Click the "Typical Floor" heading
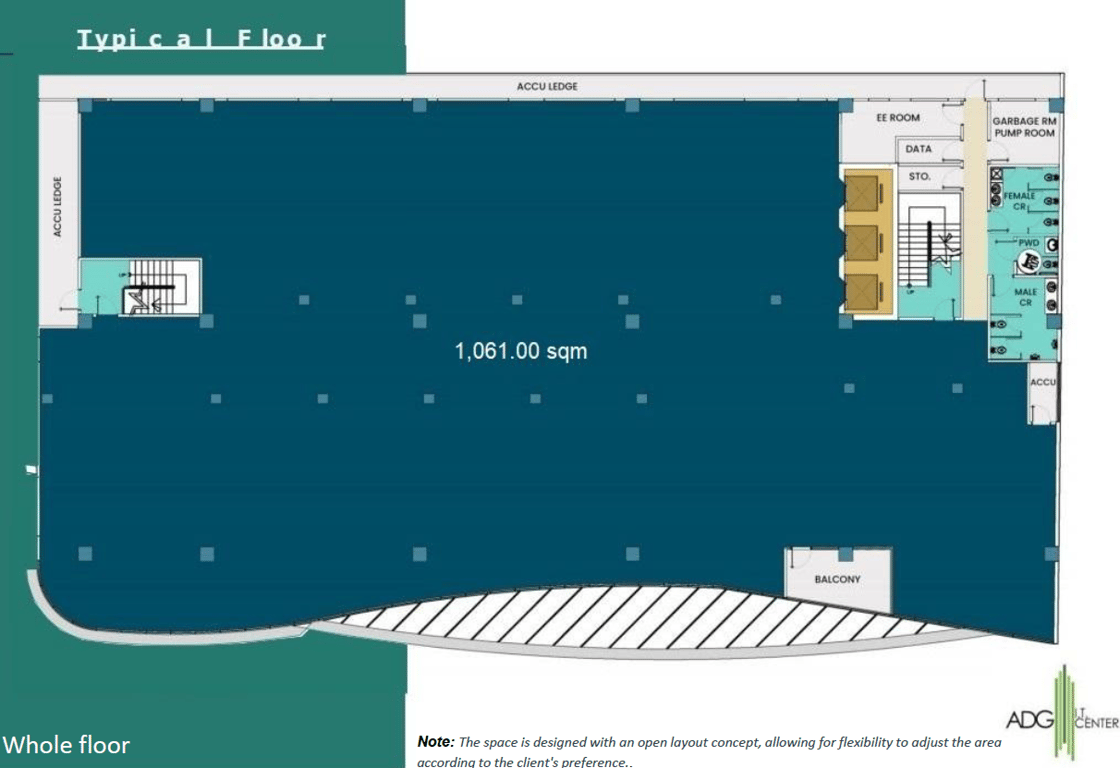This screenshot has height=768, width=1120. pyautogui.click(x=201, y=39)
